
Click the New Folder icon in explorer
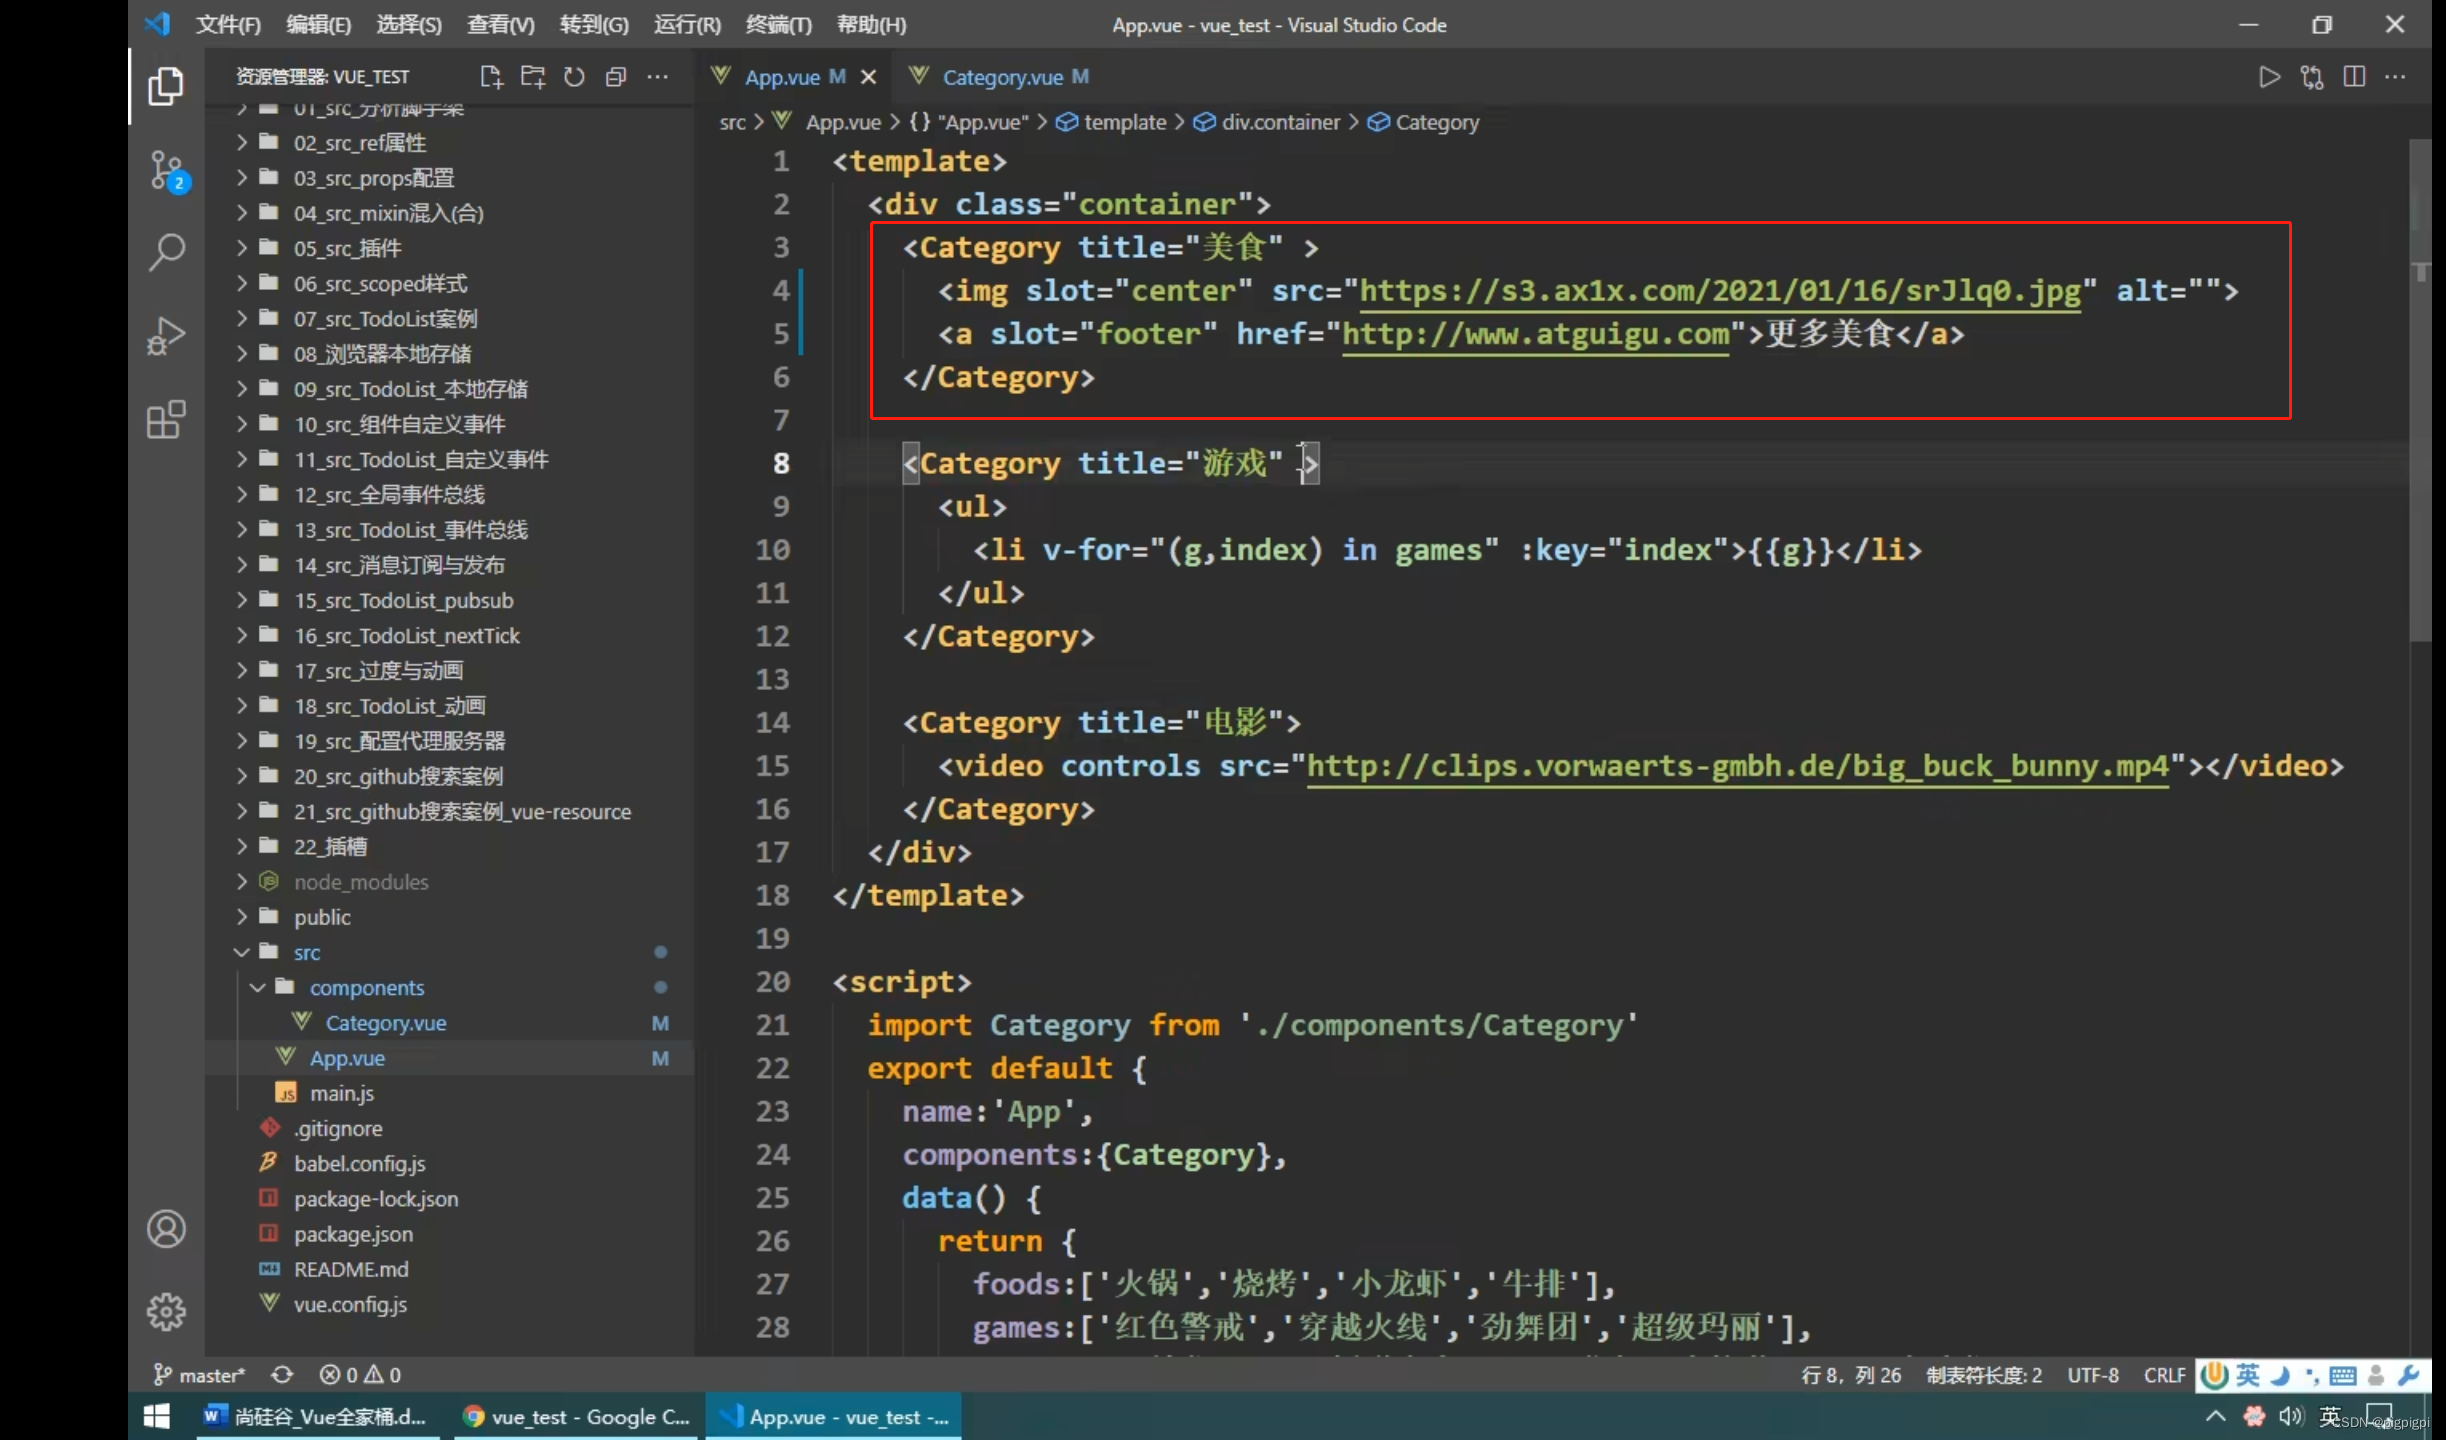(x=533, y=77)
